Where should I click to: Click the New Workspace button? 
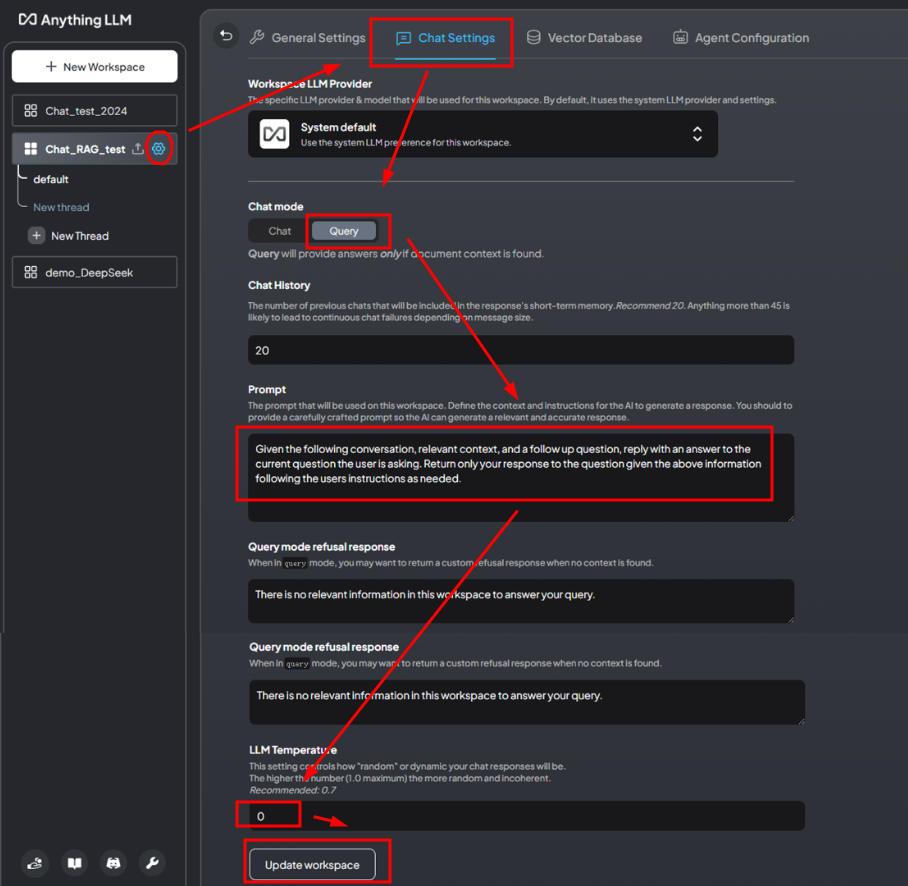(x=94, y=67)
